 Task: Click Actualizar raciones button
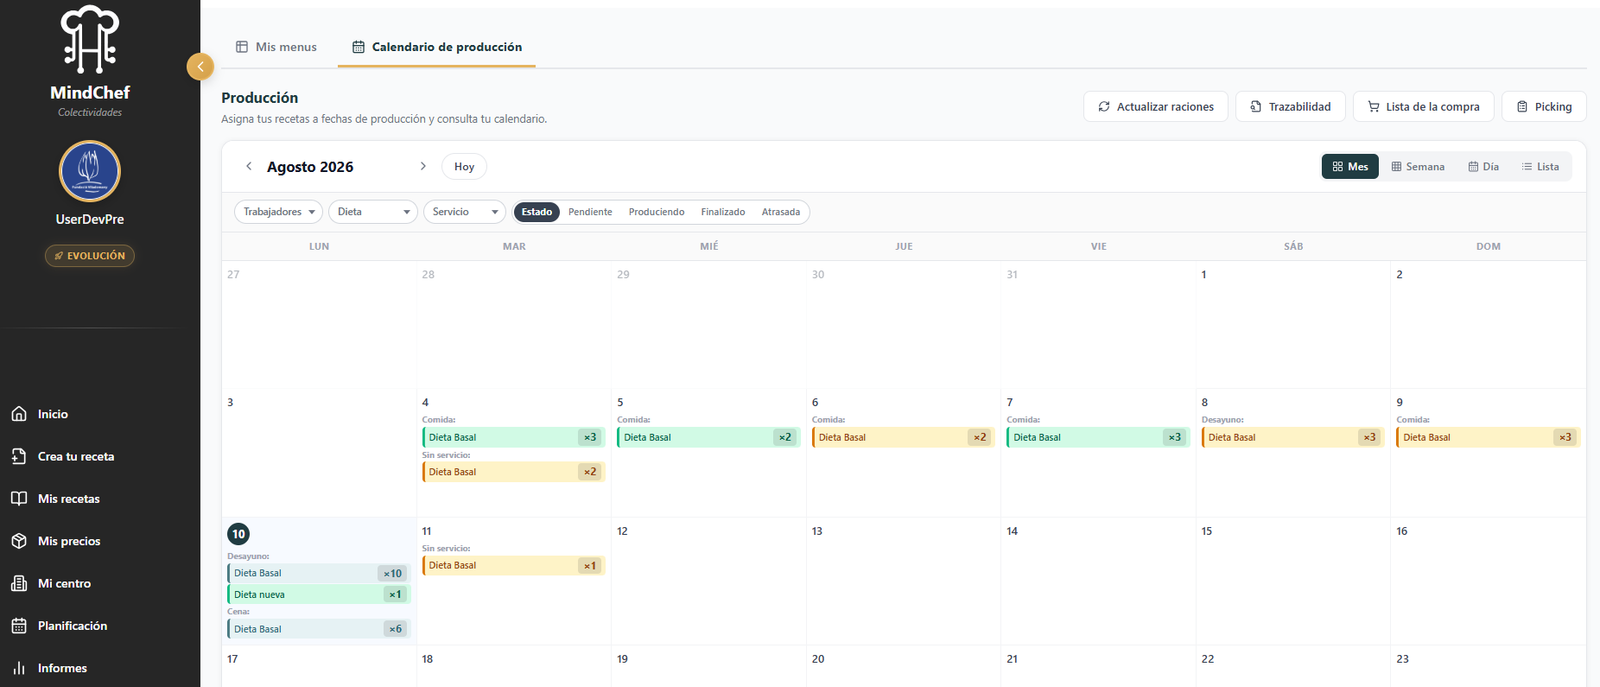(1156, 107)
